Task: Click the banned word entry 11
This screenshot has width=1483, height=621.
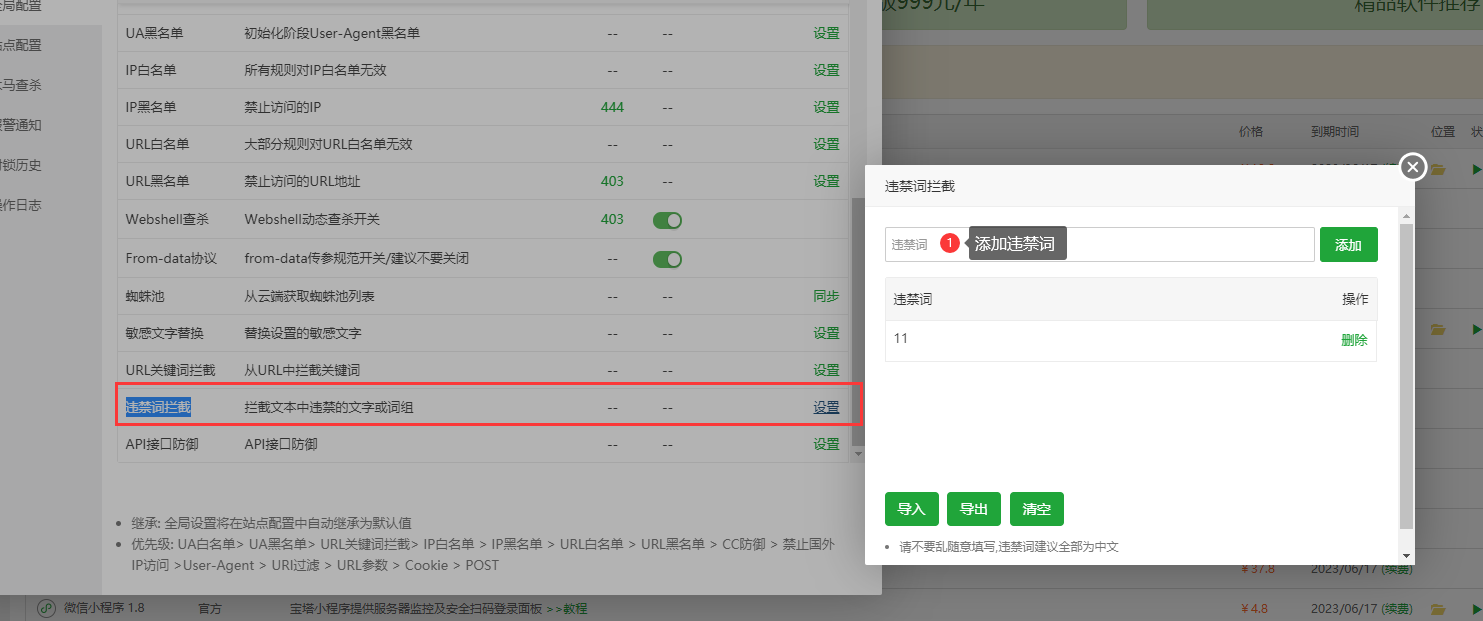Action: [x=901, y=338]
